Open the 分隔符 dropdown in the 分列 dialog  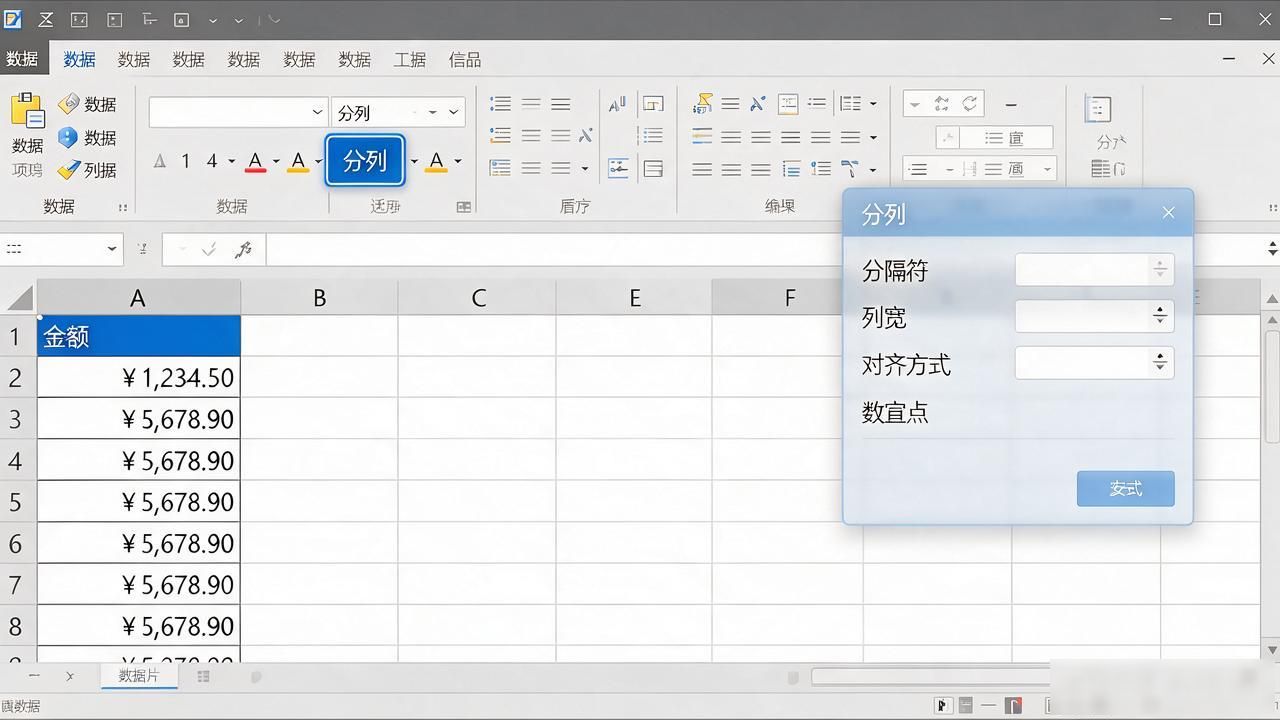[x=1094, y=269]
